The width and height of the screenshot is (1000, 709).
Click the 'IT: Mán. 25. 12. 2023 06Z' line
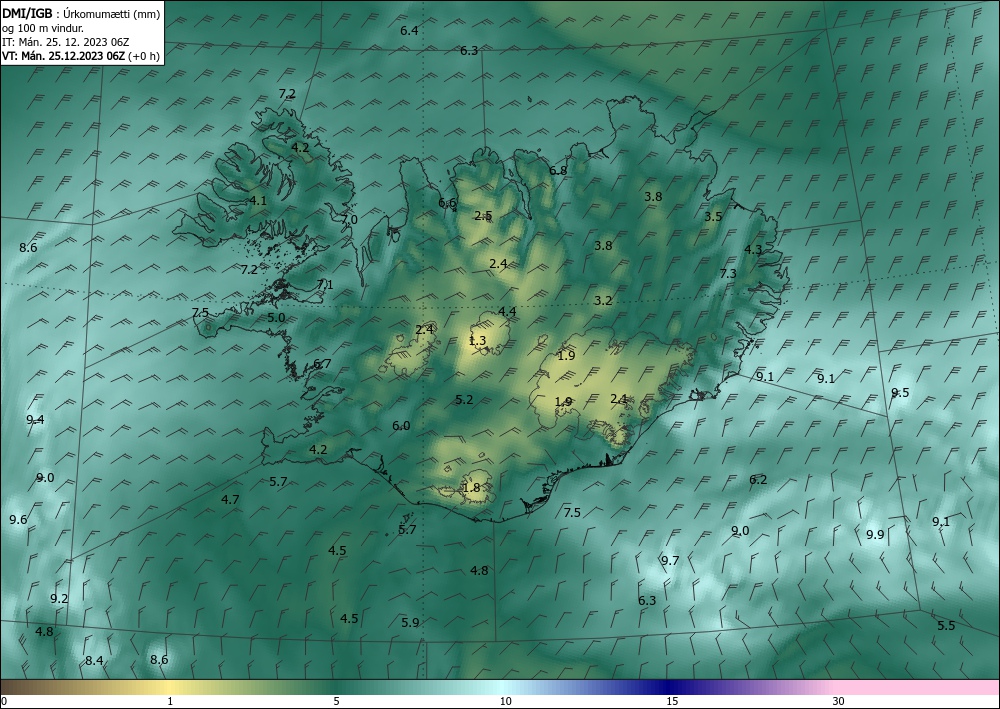[66, 42]
